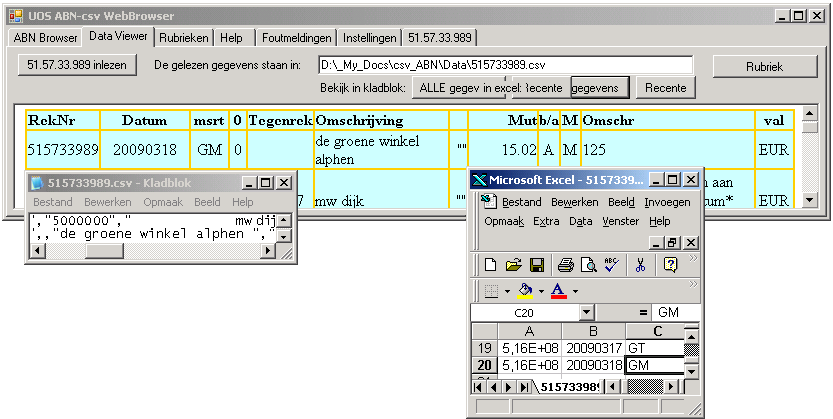Run ABC spelling check in Excel
833x419 pixels.
pyautogui.click(x=611, y=264)
